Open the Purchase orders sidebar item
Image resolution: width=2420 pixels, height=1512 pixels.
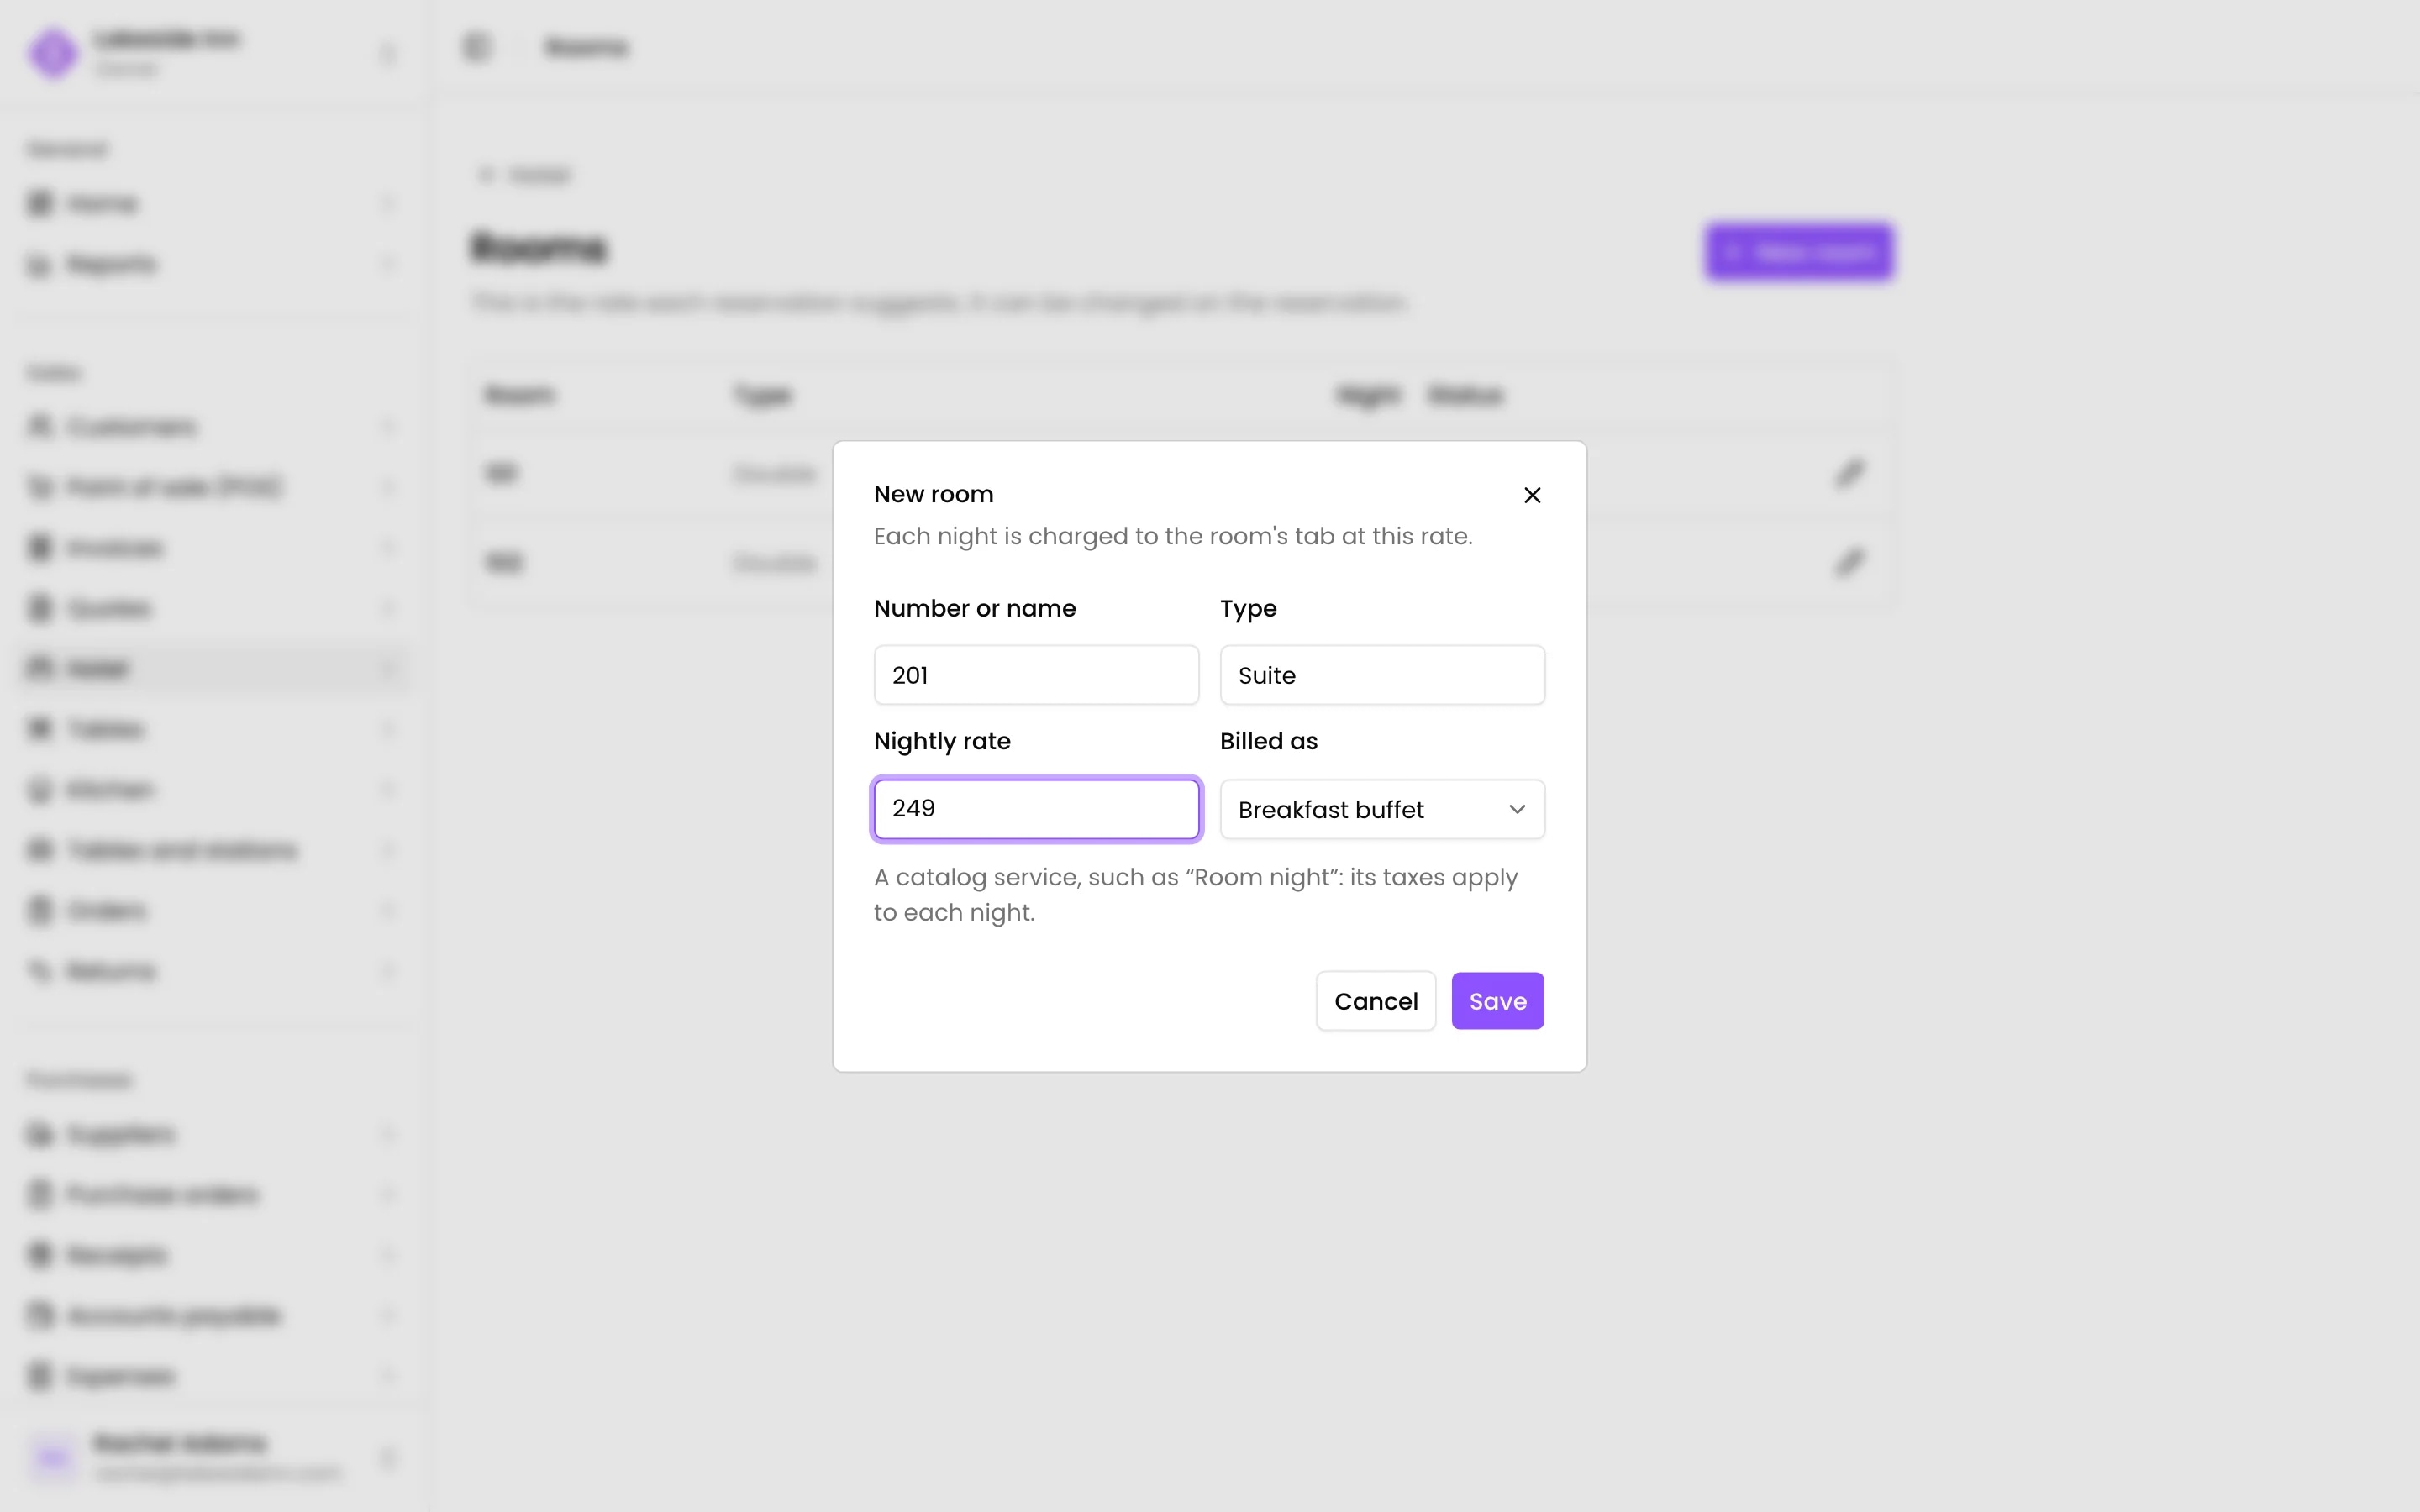pos(213,1194)
